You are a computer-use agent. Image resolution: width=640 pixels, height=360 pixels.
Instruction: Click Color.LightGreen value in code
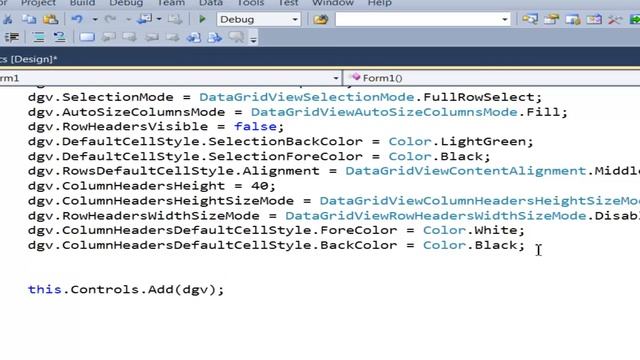pos(457,142)
